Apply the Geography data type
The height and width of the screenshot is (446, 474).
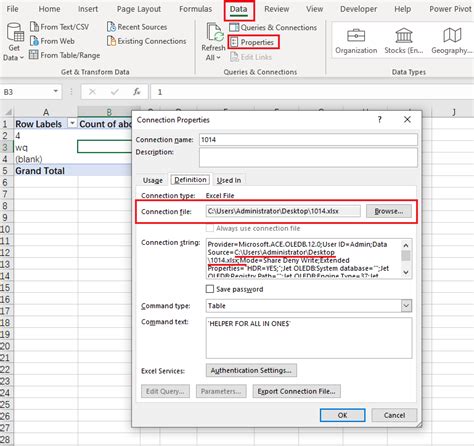[452, 41]
